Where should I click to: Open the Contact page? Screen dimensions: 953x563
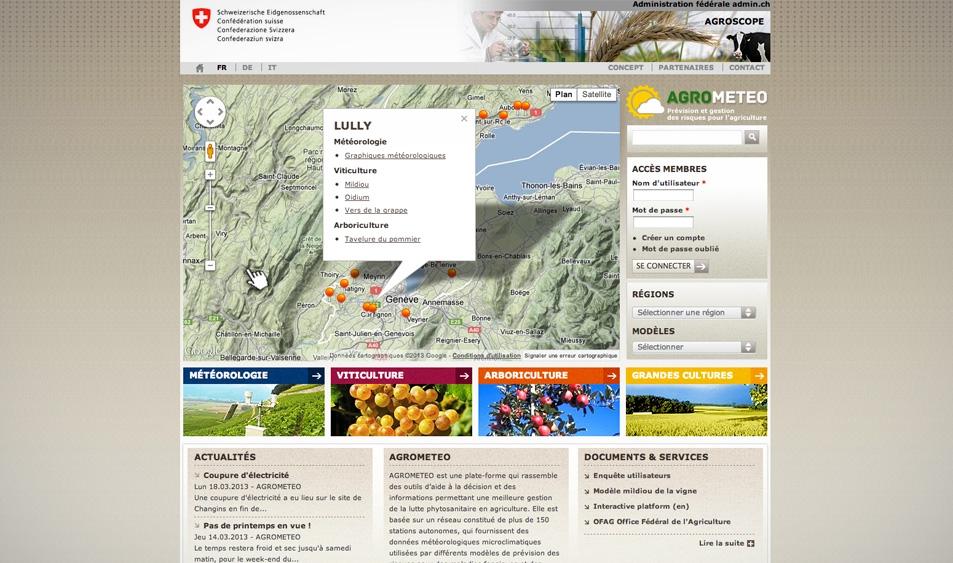point(746,67)
